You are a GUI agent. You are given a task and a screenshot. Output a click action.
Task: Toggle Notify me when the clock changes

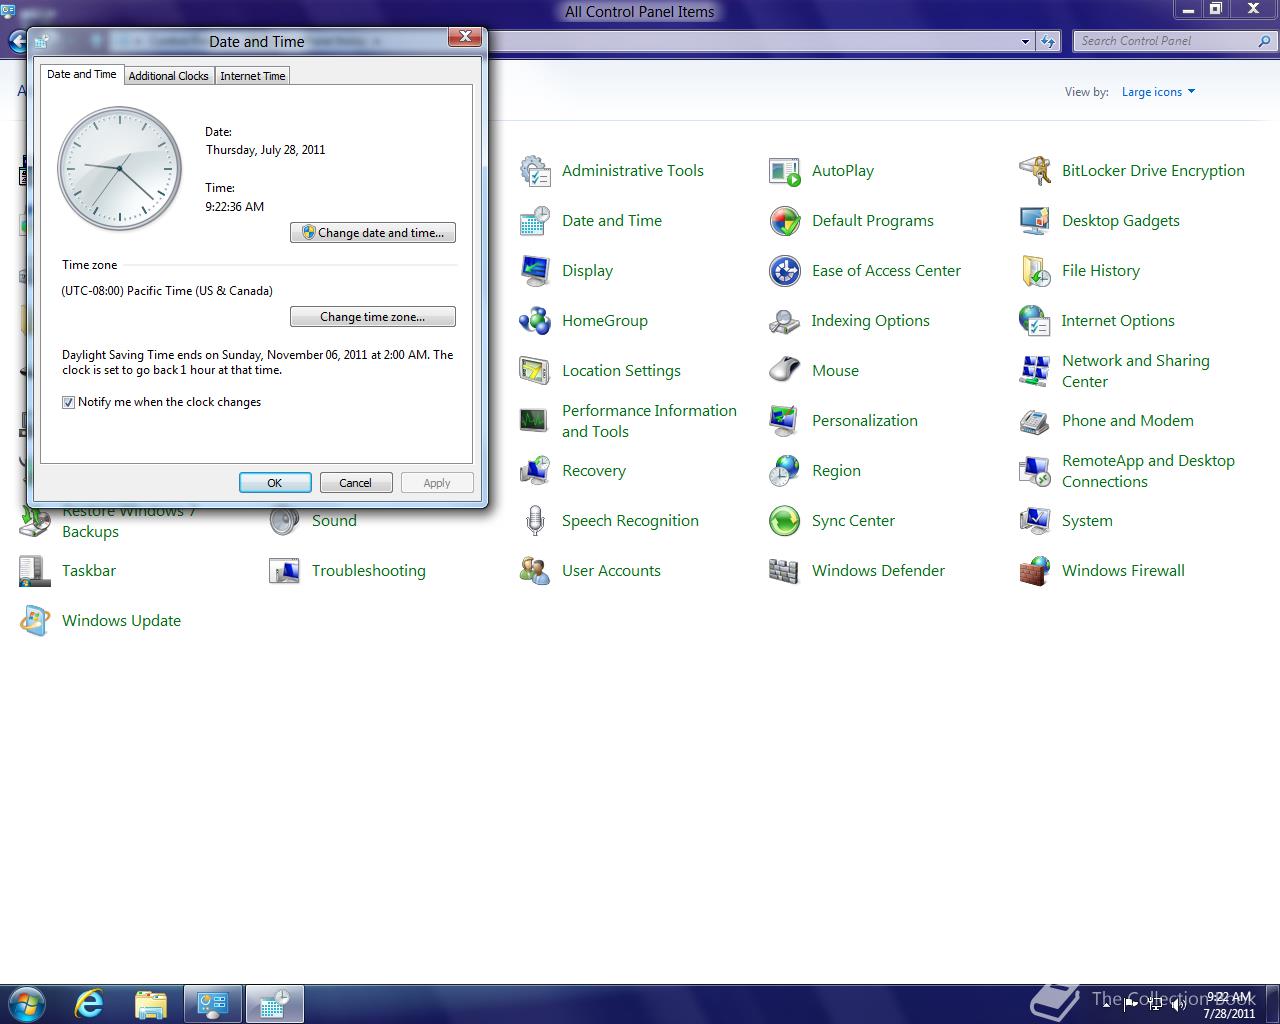click(x=69, y=402)
